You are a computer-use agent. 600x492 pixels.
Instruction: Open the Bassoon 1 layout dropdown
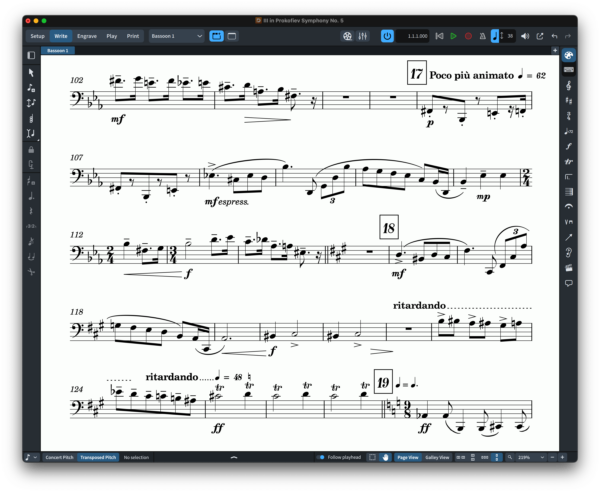coord(176,36)
